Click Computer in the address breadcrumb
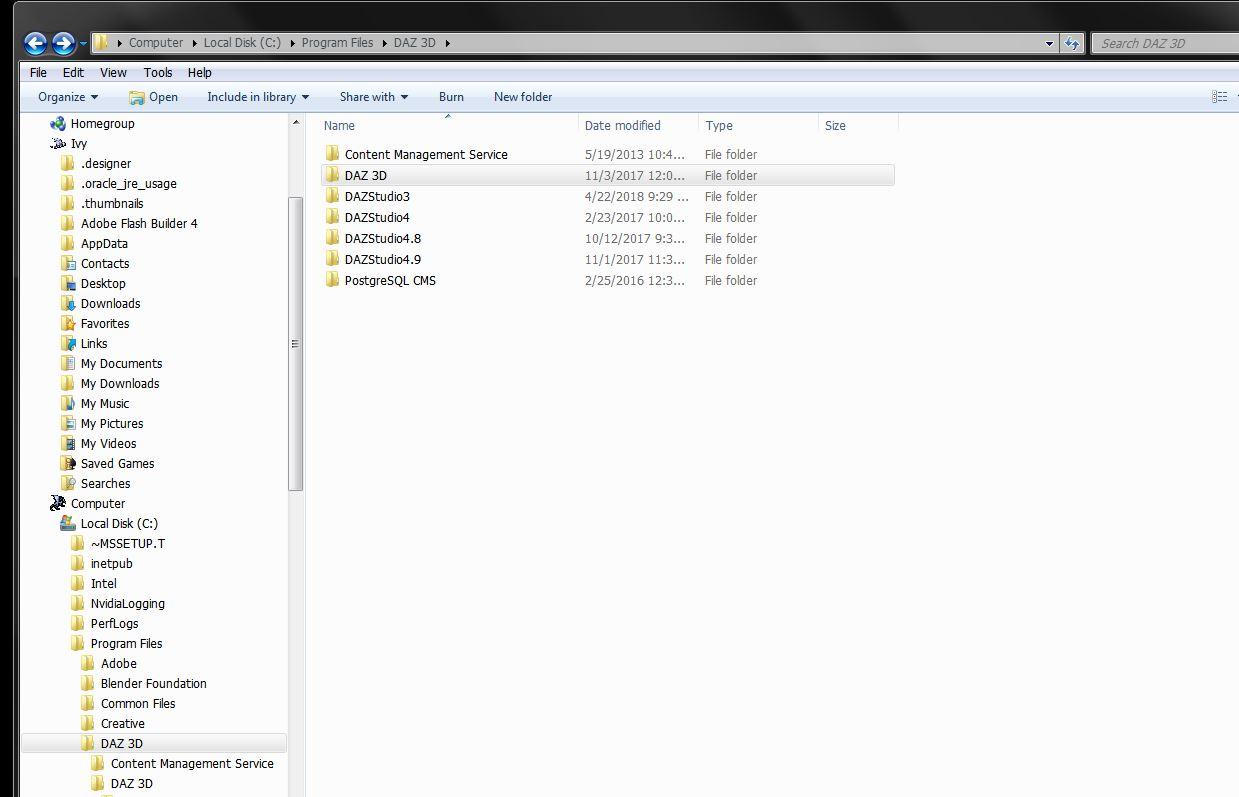Viewport: 1239px width, 797px height. 156,43
